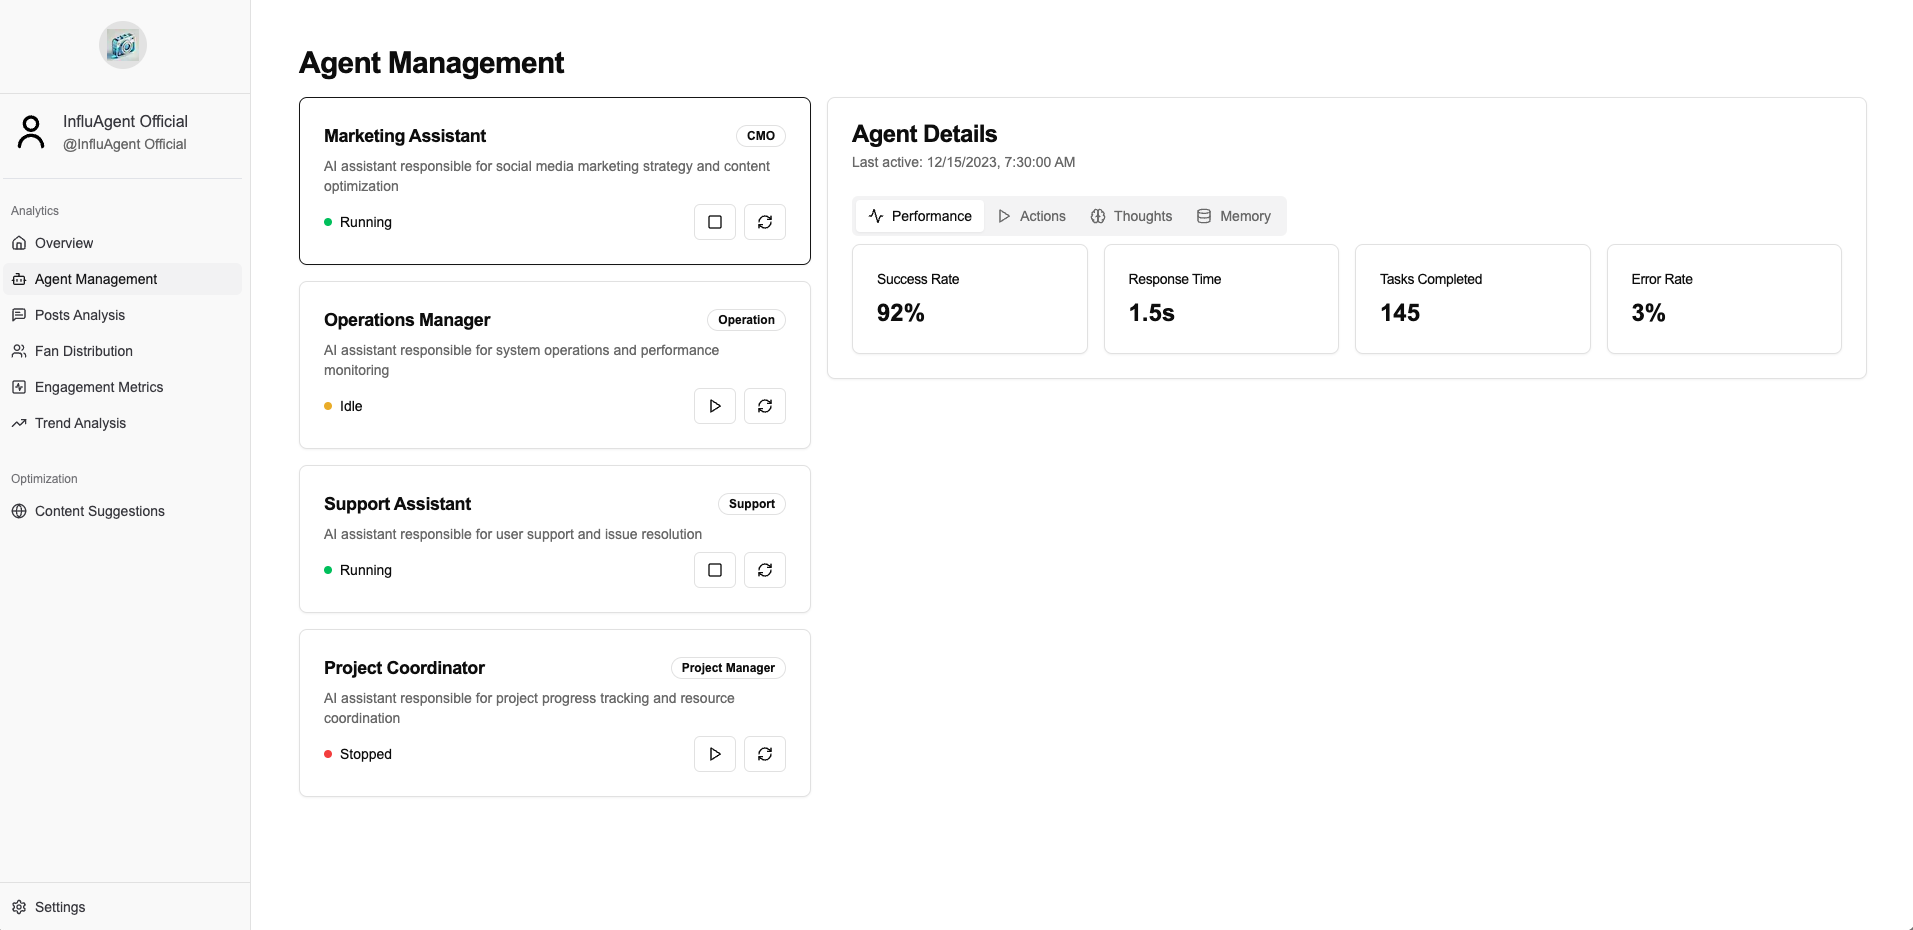The height and width of the screenshot is (930, 1913).
Task: Restart the Support Assistant agent
Action: pyautogui.click(x=764, y=570)
